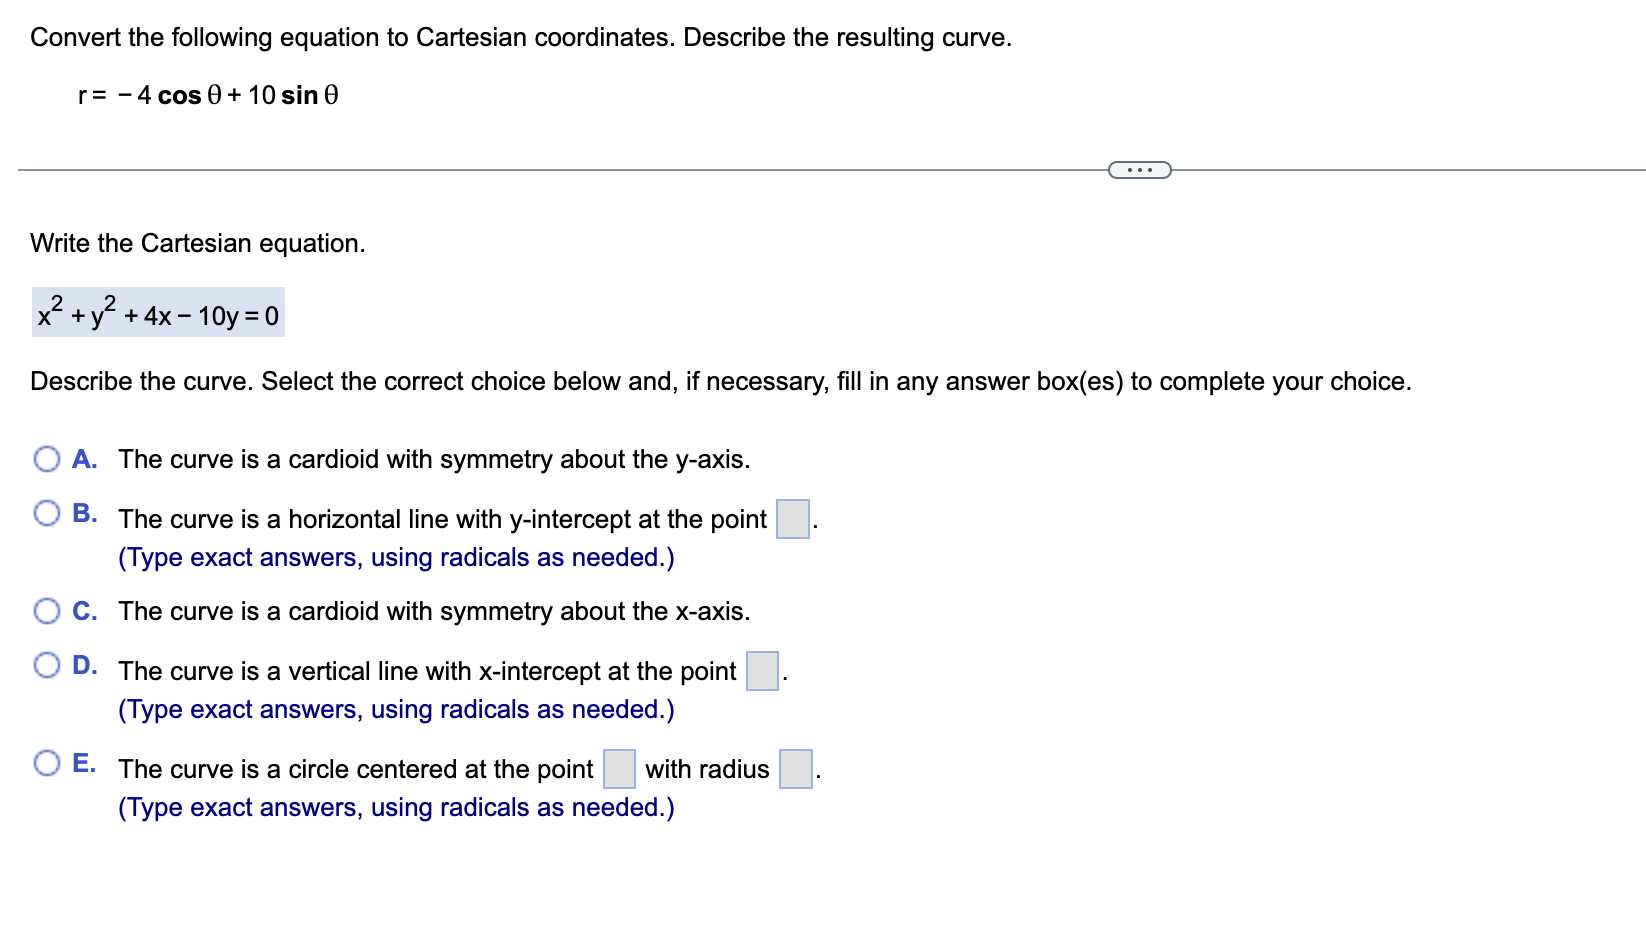Click the exact answers hint under choice E
This screenshot has height=931, width=1646.
point(396,807)
